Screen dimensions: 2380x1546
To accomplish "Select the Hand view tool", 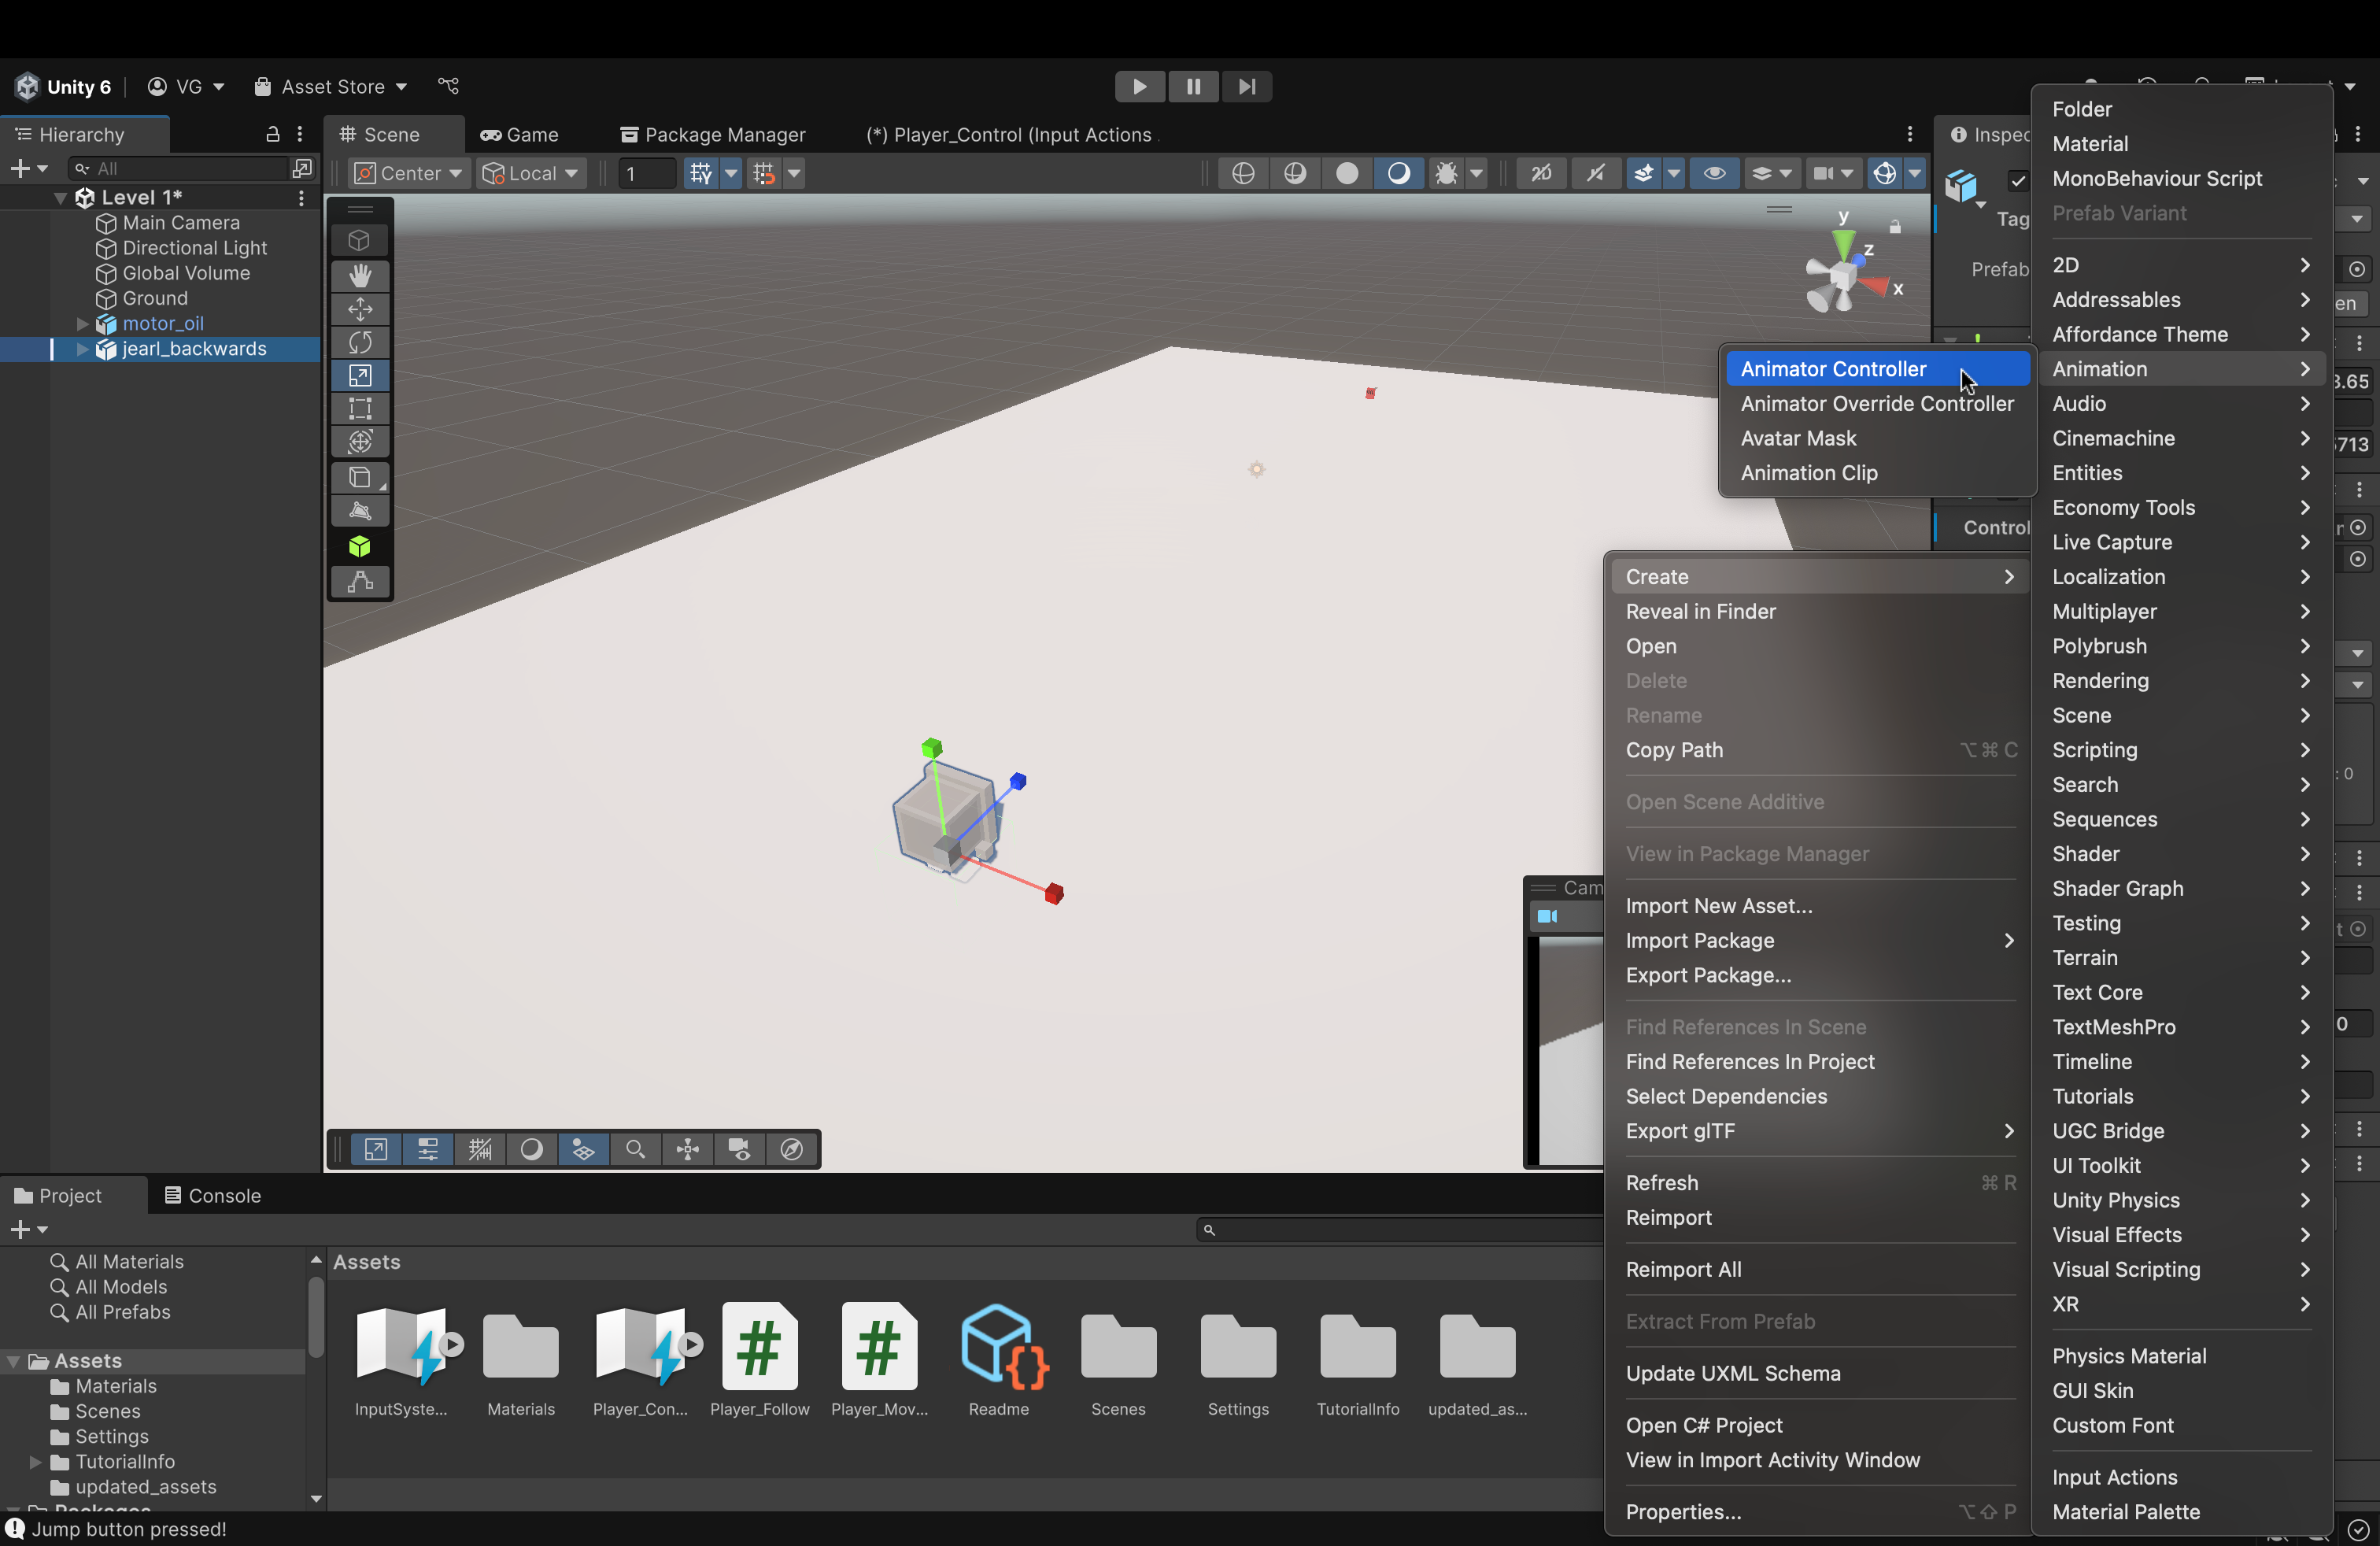I will click(360, 275).
